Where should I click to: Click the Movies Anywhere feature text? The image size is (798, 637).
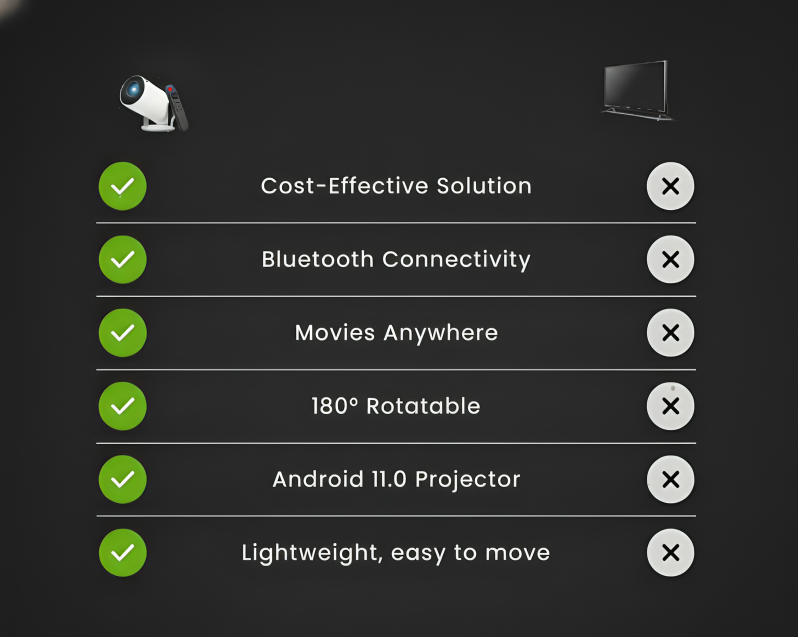396,333
